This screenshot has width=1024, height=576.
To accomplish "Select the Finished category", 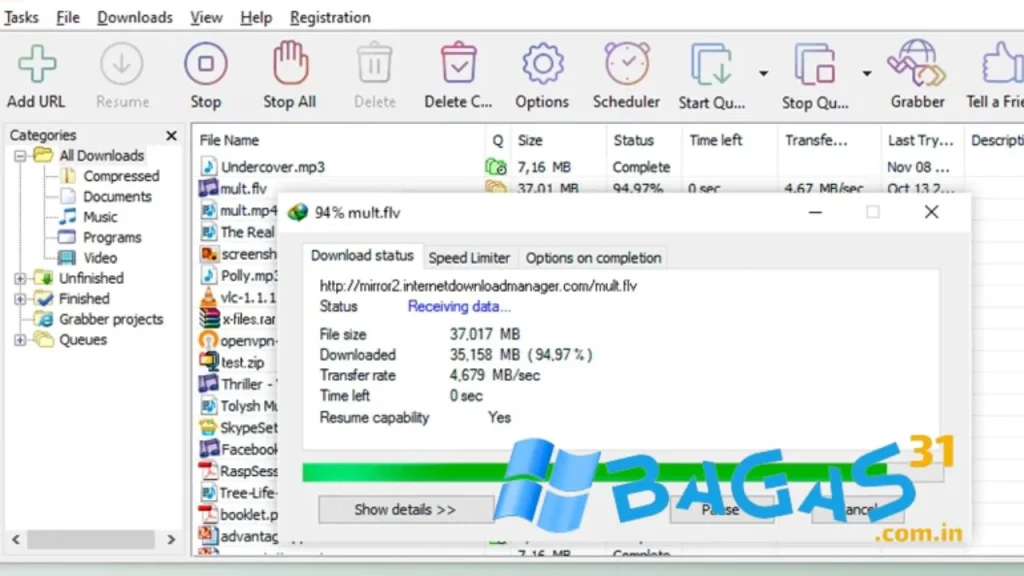I will pos(84,298).
